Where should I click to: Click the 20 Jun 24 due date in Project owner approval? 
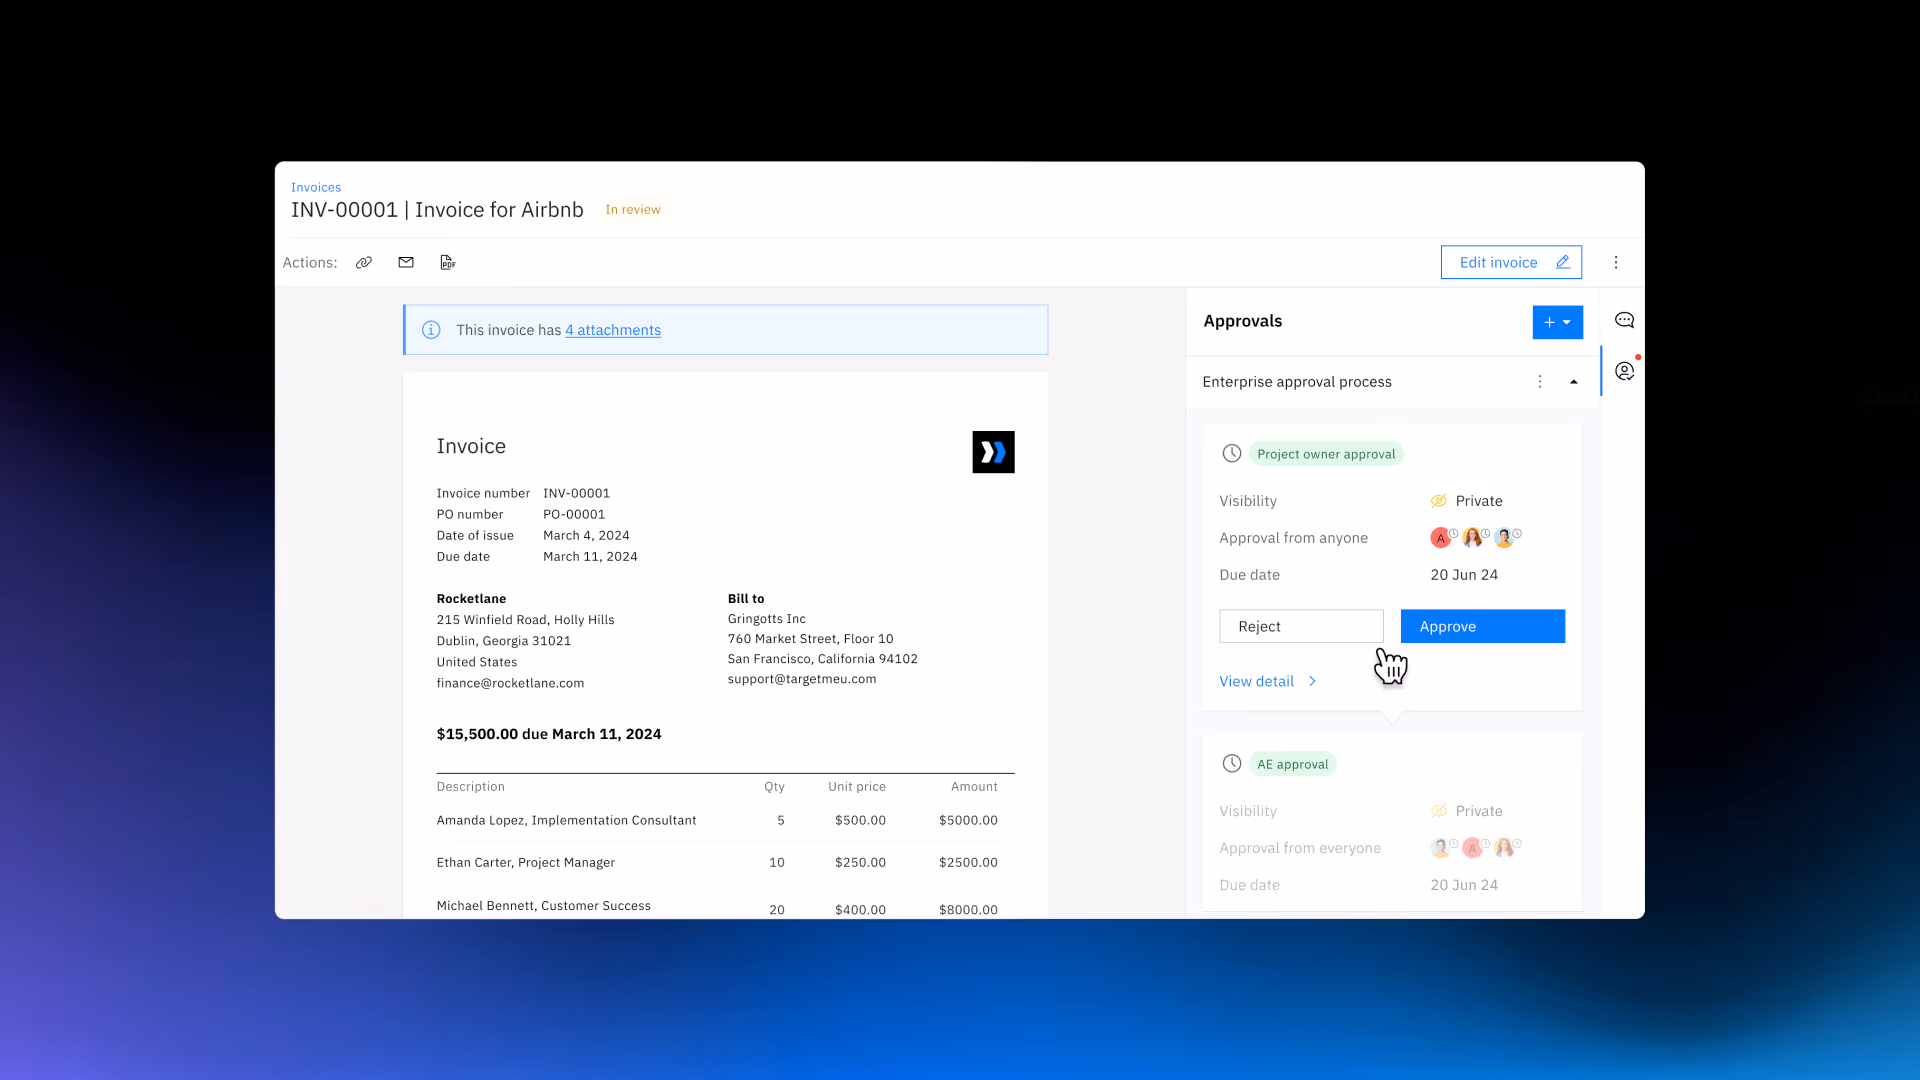[1464, 575]
